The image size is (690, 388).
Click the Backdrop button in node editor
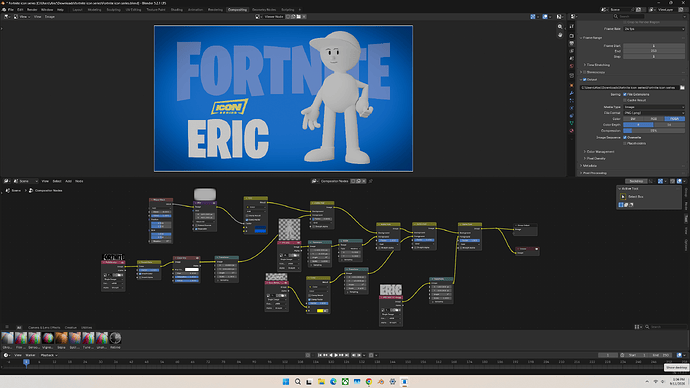pos(636,181)
